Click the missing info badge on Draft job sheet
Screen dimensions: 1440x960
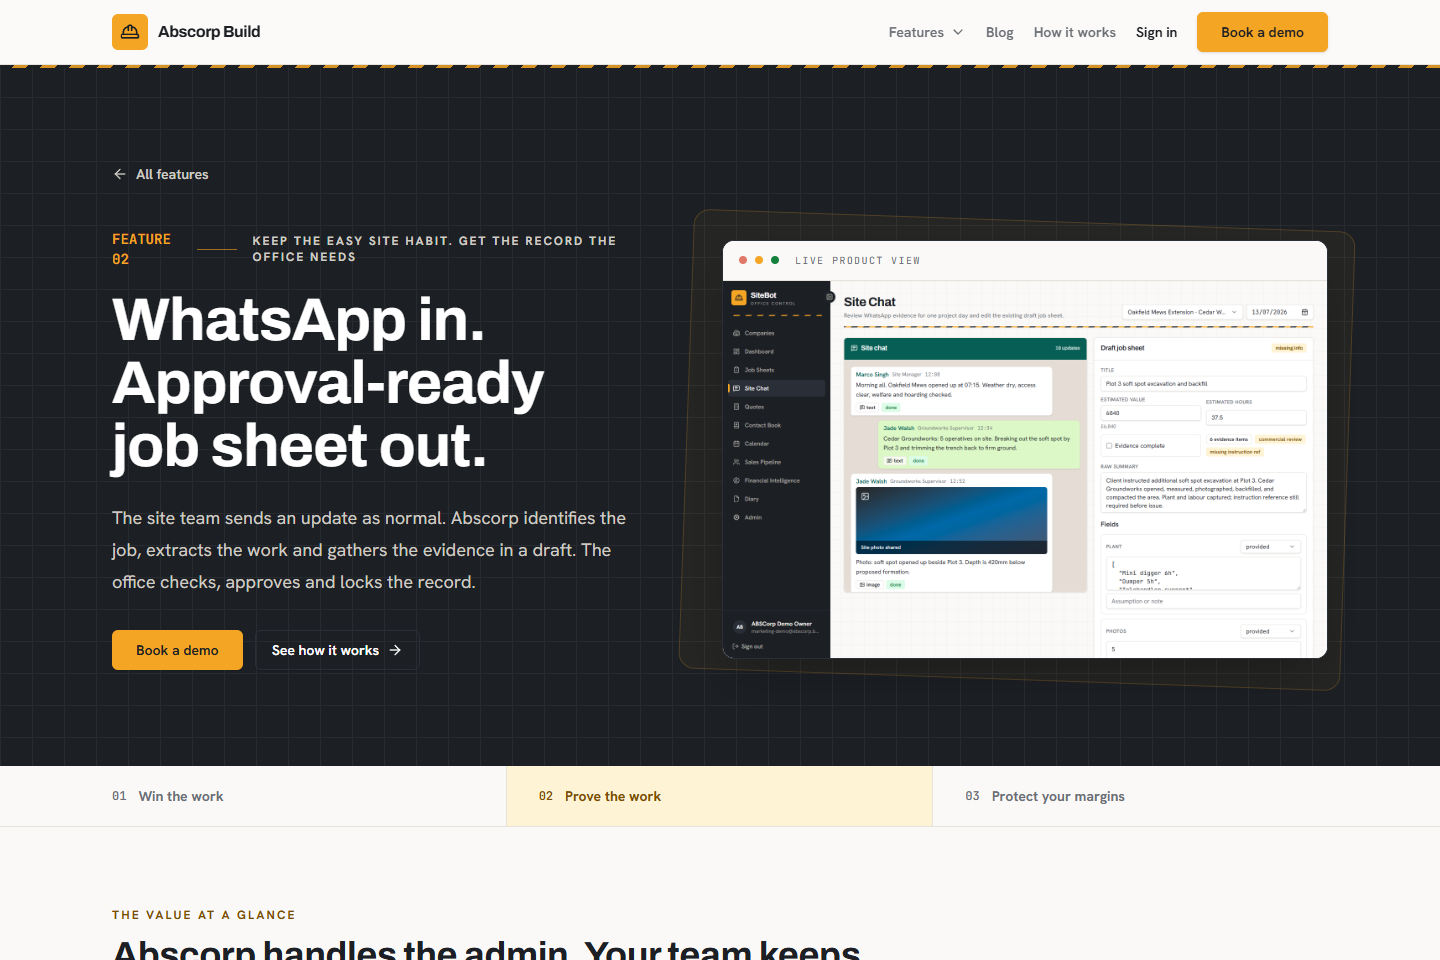[1289, 348]
